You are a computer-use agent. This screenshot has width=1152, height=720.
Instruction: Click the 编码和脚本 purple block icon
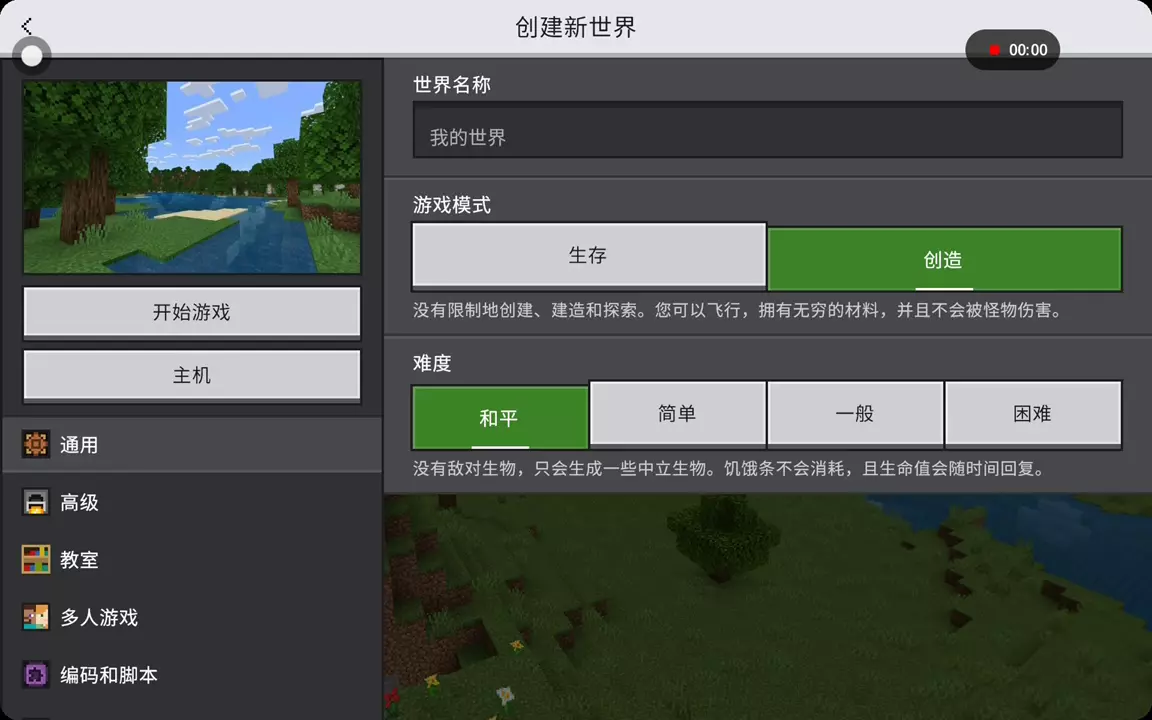coord(35,674)
